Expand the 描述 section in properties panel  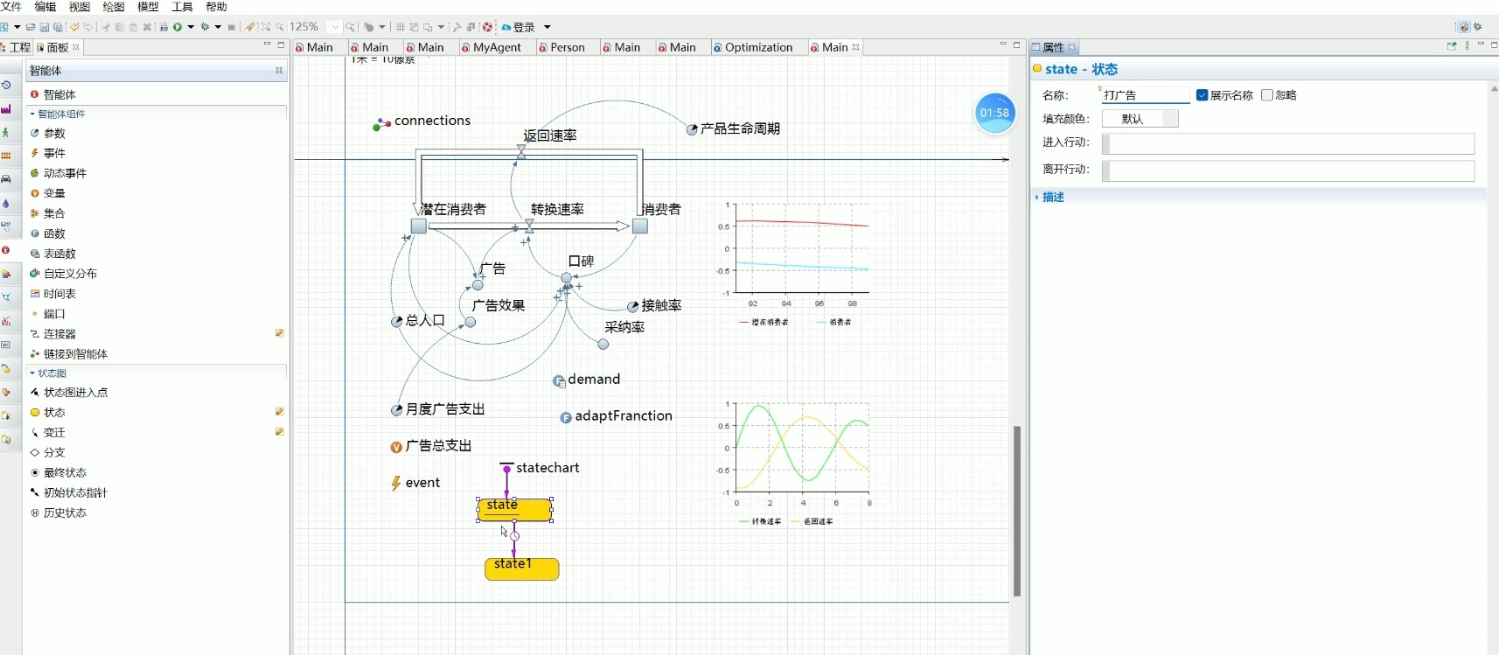click(1052, 196)
